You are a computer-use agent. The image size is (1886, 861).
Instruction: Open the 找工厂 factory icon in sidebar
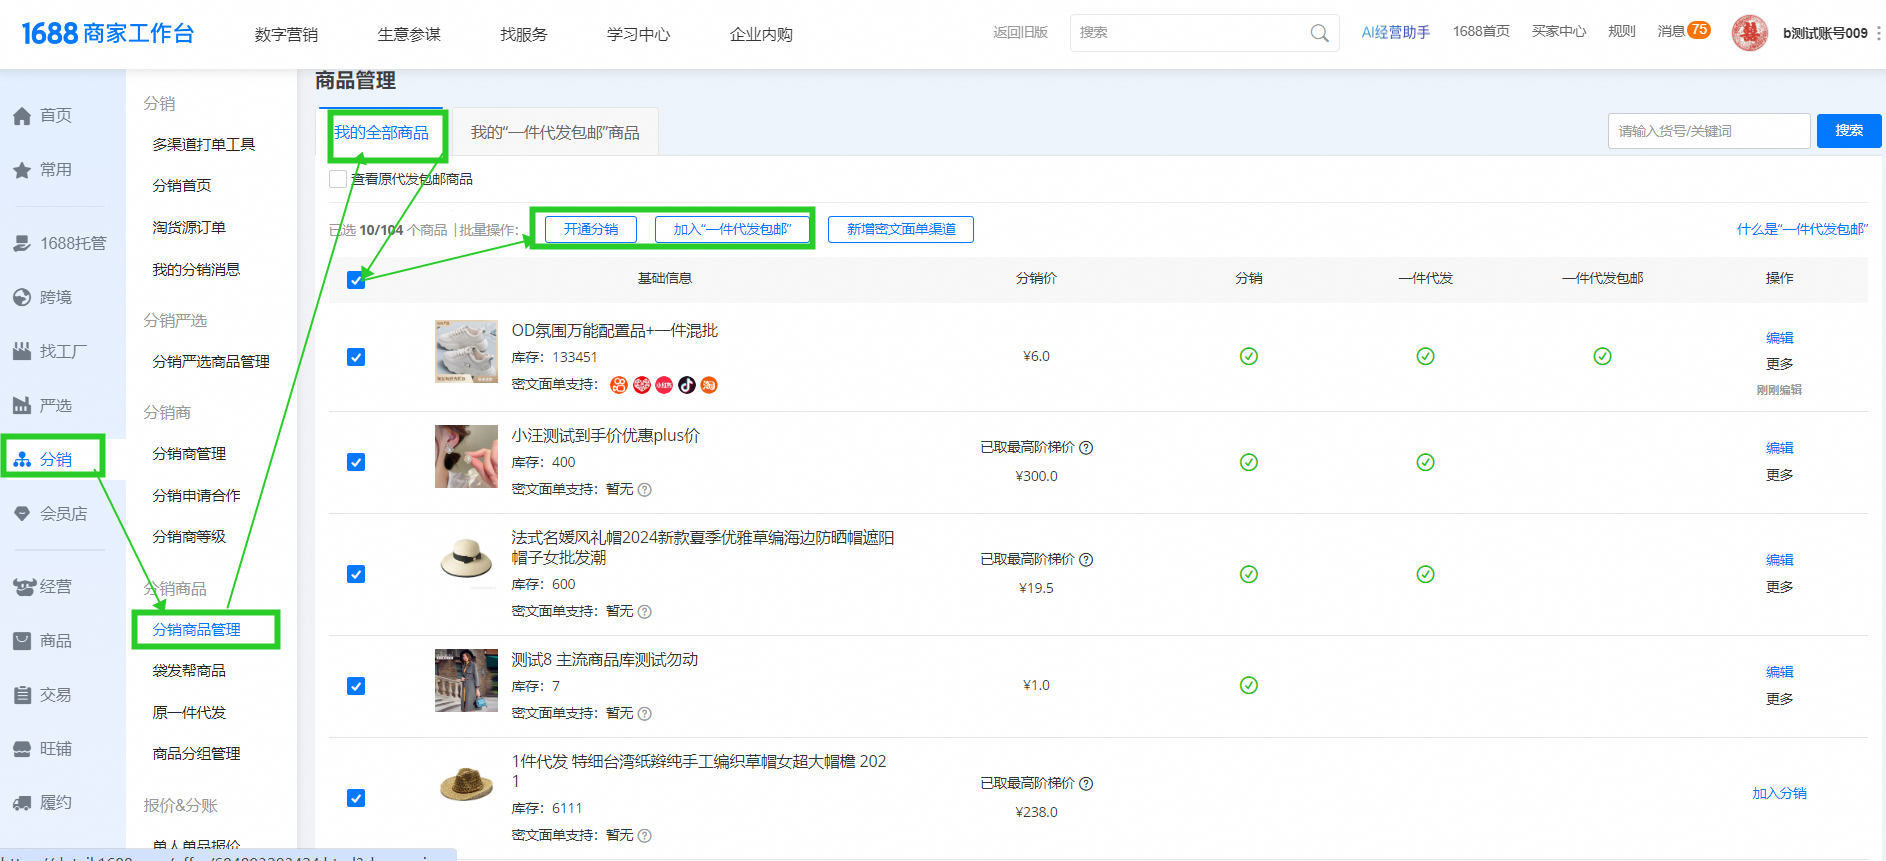pyautogui.click(x=22, y=351)
